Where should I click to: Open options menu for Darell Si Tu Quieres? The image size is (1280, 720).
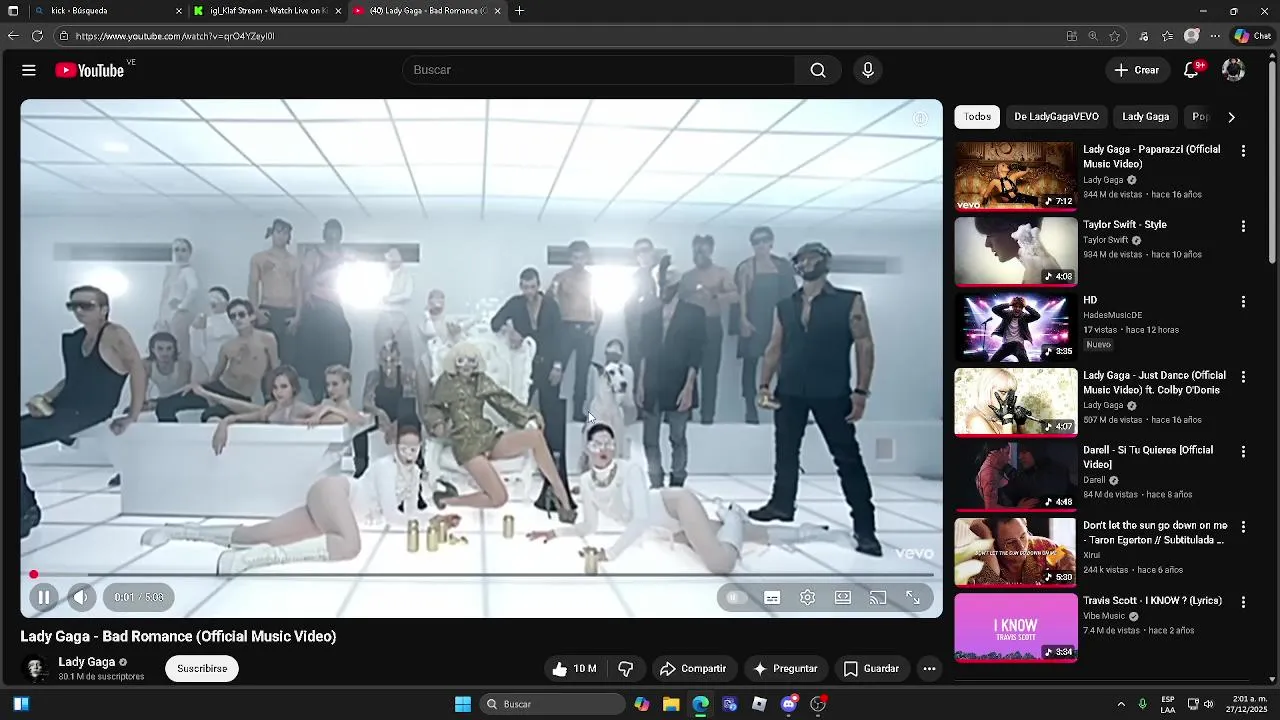pyautogui.click(x=1243, y=452)
